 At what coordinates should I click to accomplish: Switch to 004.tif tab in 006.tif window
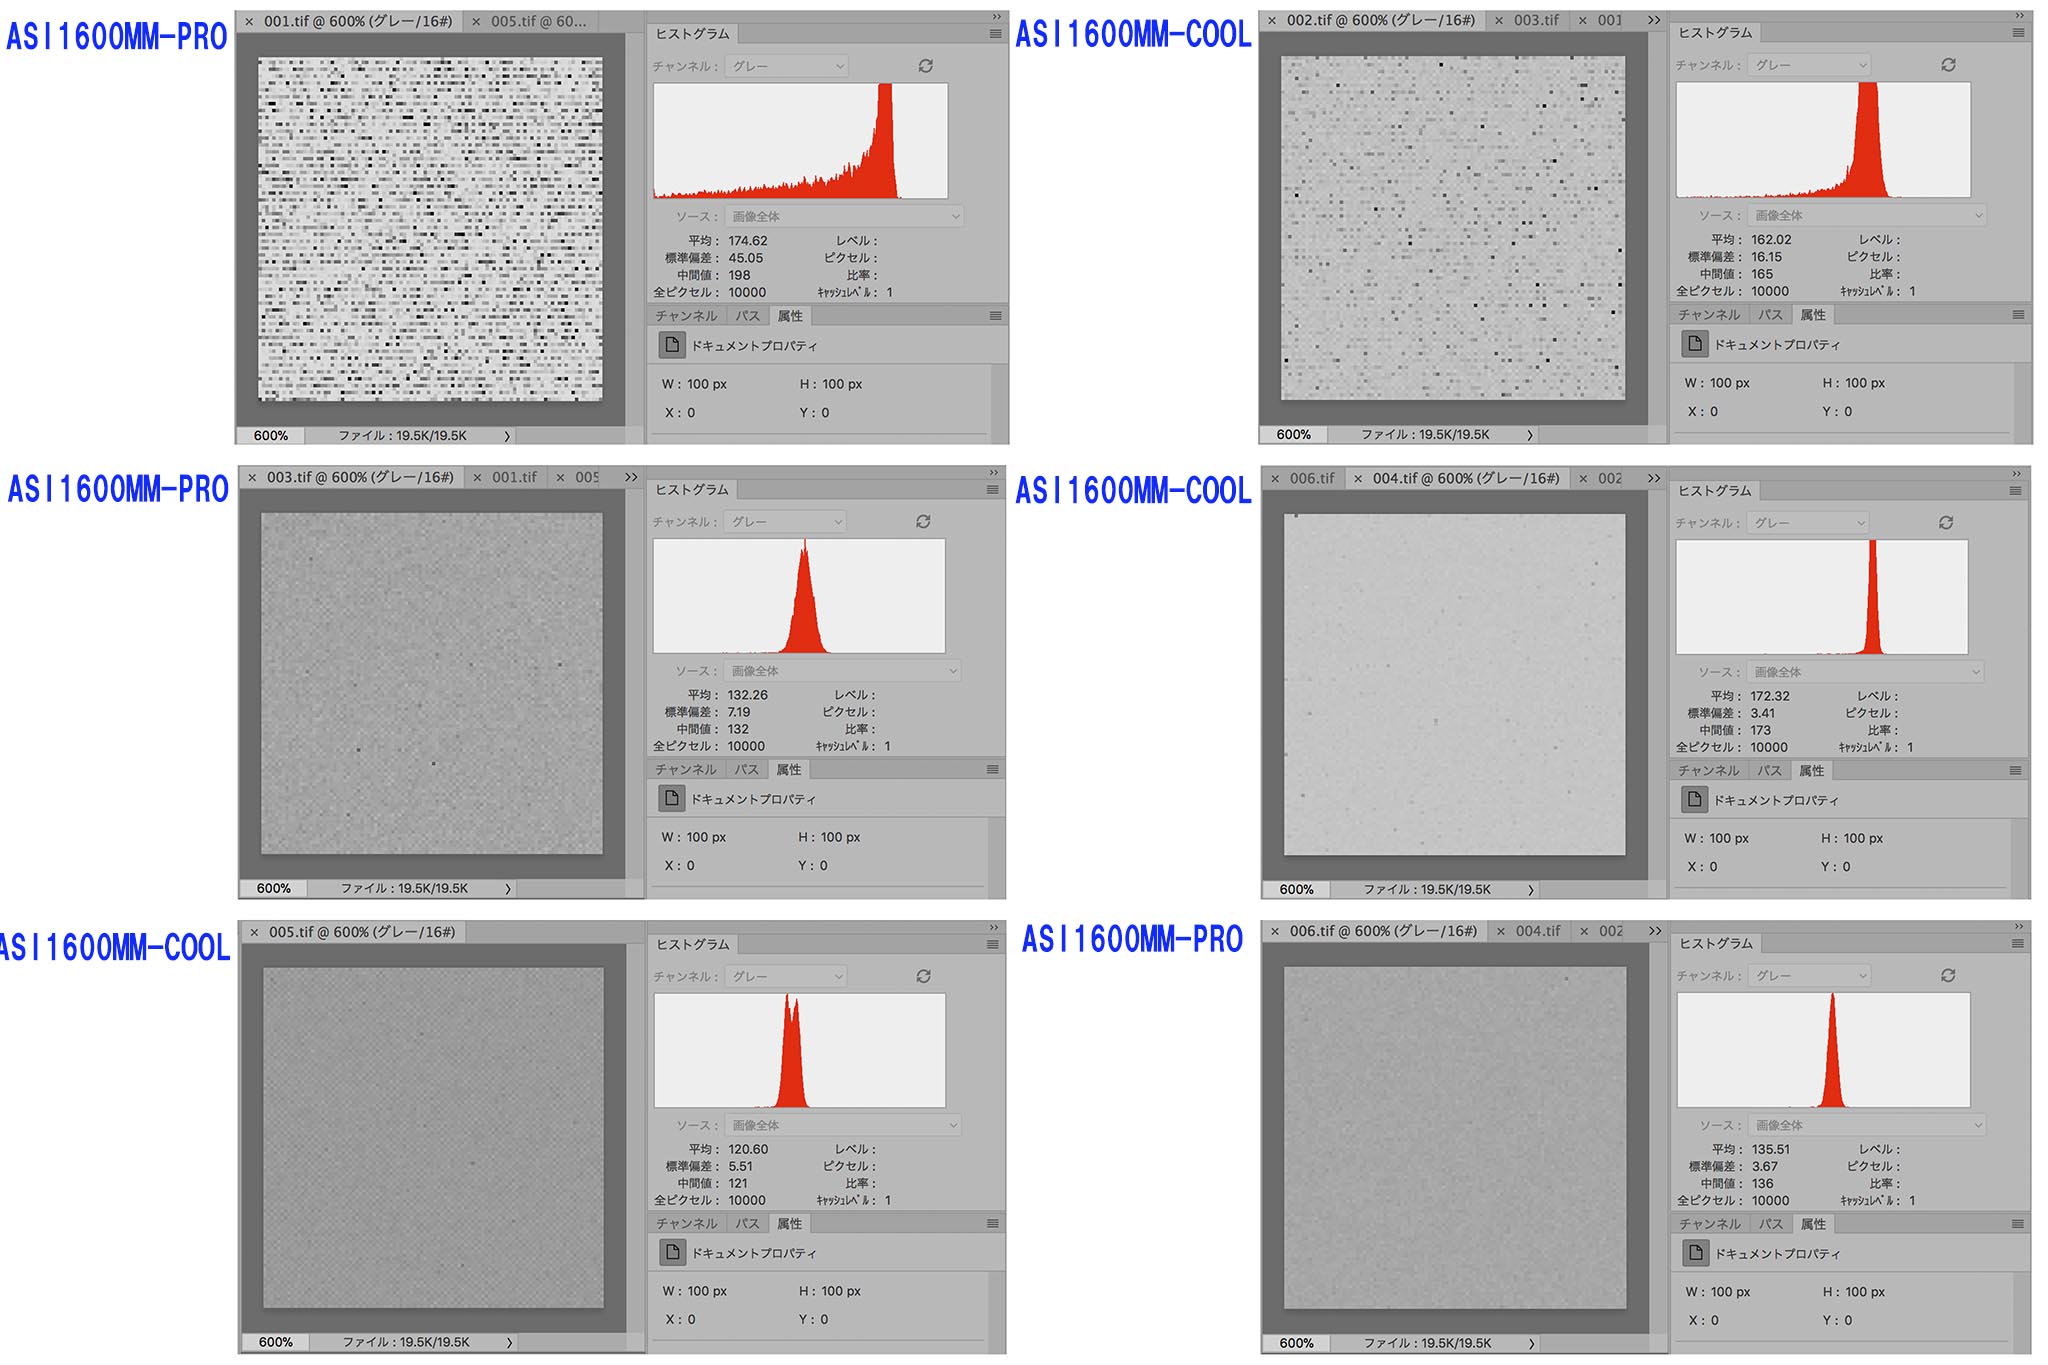tap(1537, 931)
